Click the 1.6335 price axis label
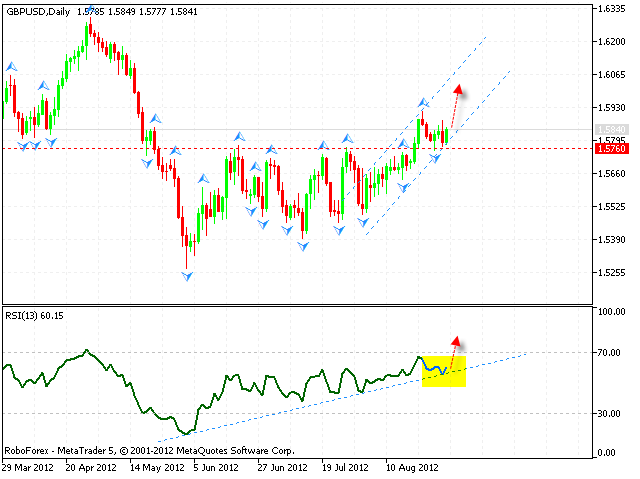The width and height of the screenshot is (640, 479). tap(610, 9)
